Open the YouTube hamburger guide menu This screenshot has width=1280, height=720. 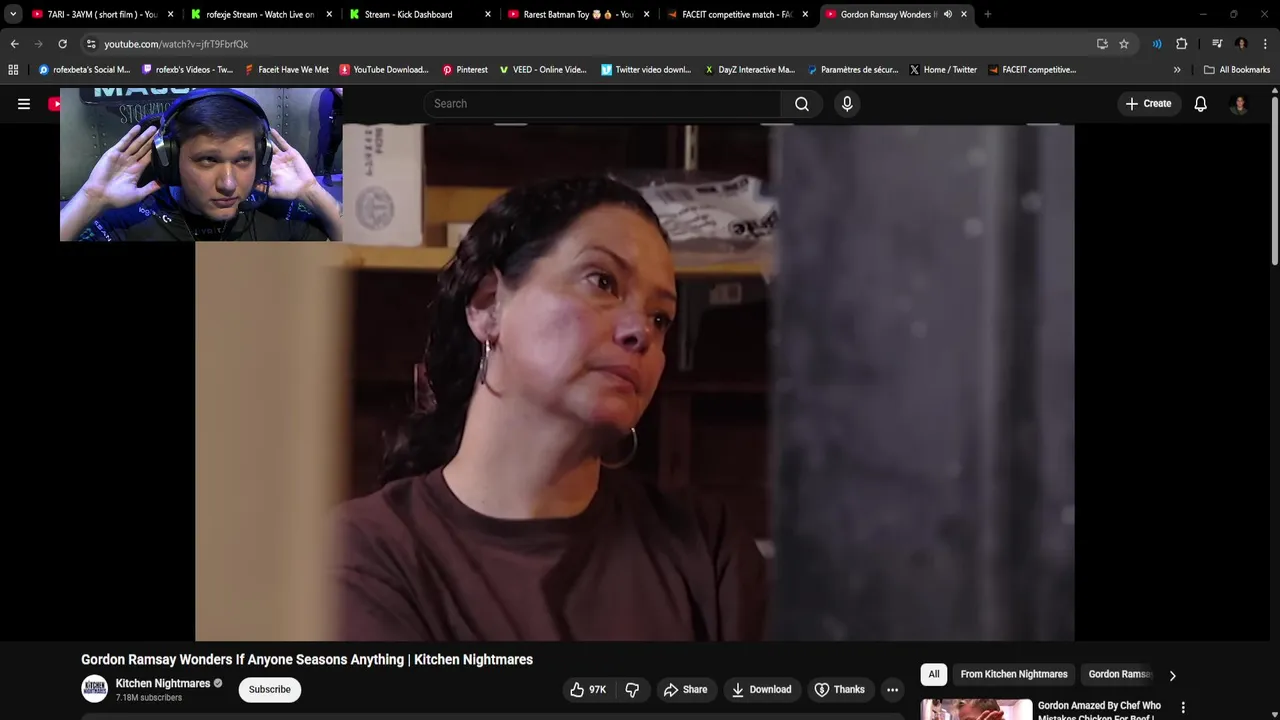coord(24,104)
